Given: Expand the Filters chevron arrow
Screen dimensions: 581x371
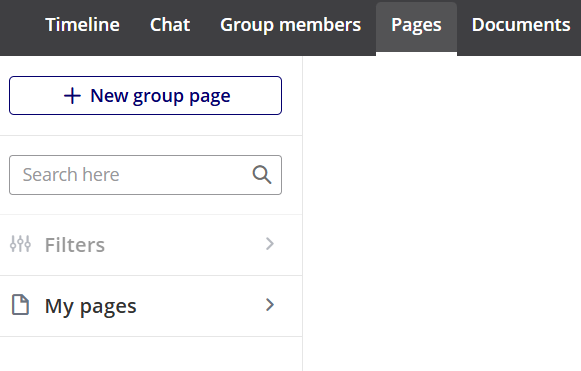Looking at the screenshot, I should click(x=270, y=244).
